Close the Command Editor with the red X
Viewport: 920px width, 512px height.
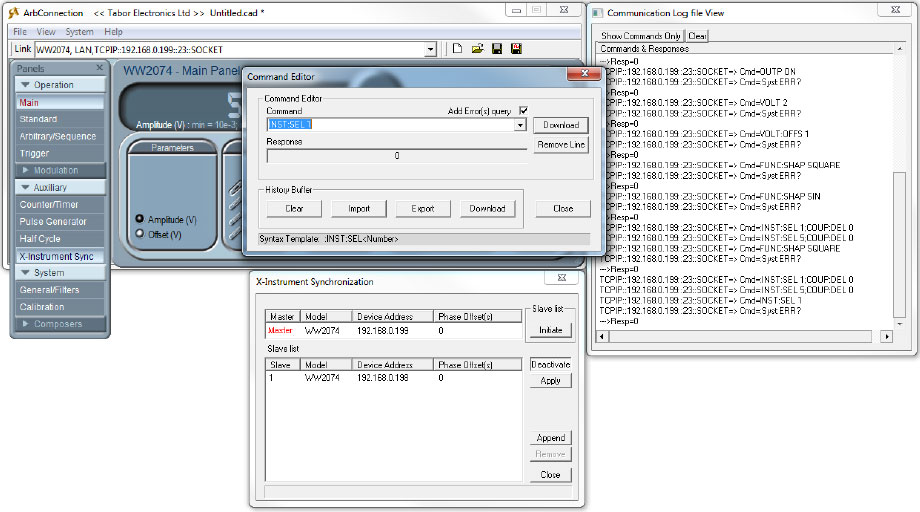coord(582,76)
